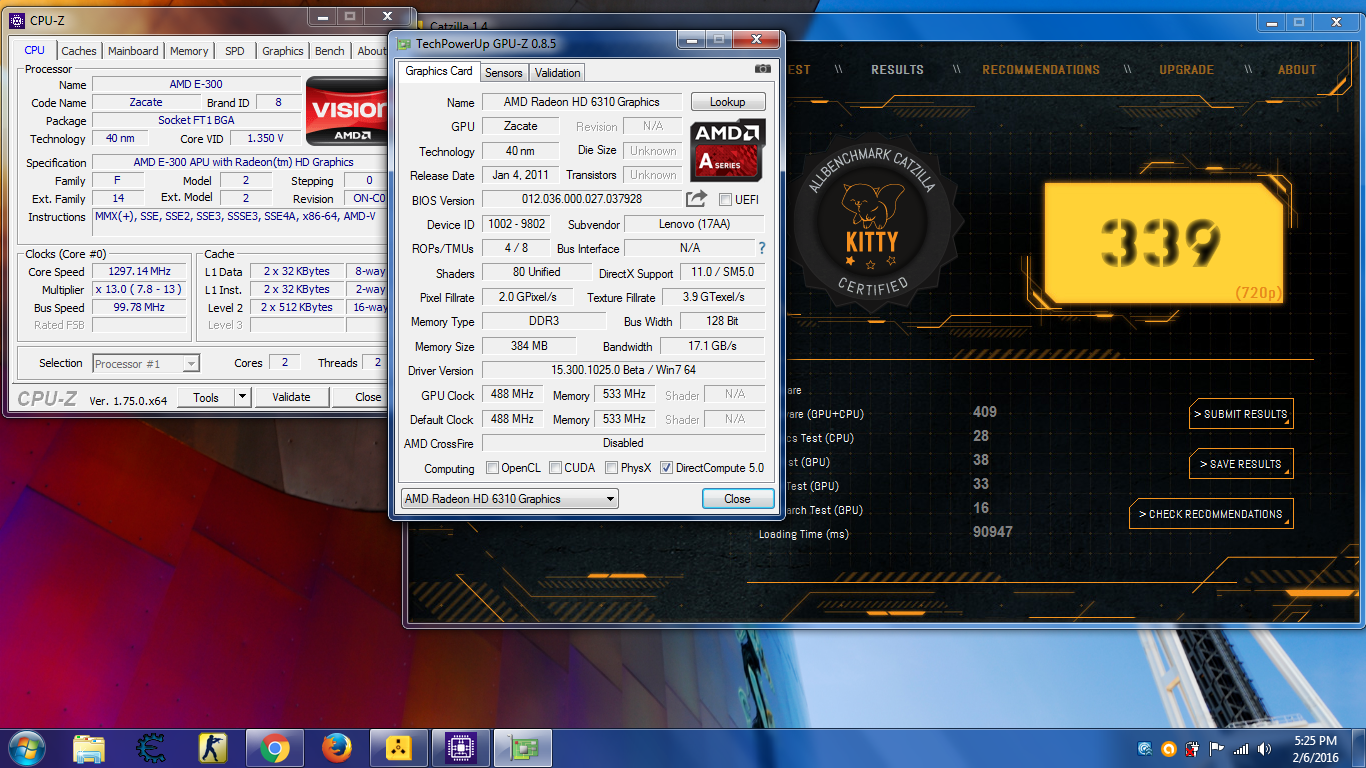Expand the CPU-Z Tools dropdown arrow

point(242,397)
